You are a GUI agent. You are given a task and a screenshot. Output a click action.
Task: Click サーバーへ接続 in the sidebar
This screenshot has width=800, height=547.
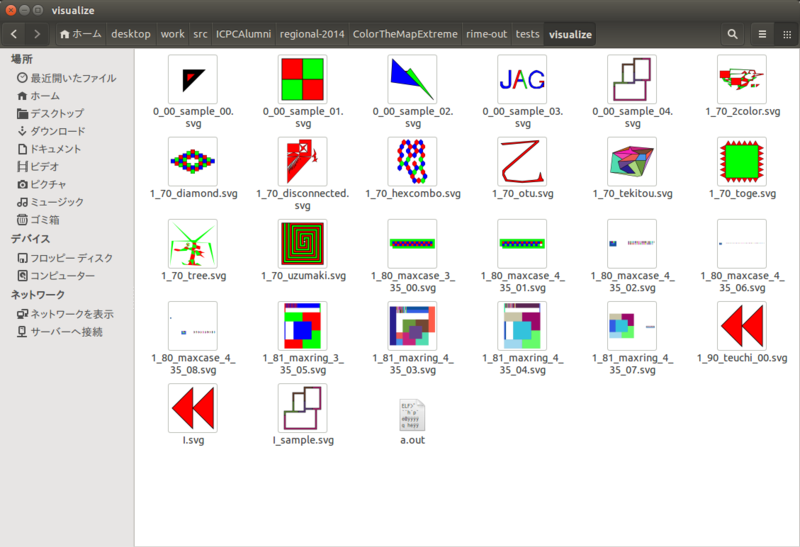(60, 332)
